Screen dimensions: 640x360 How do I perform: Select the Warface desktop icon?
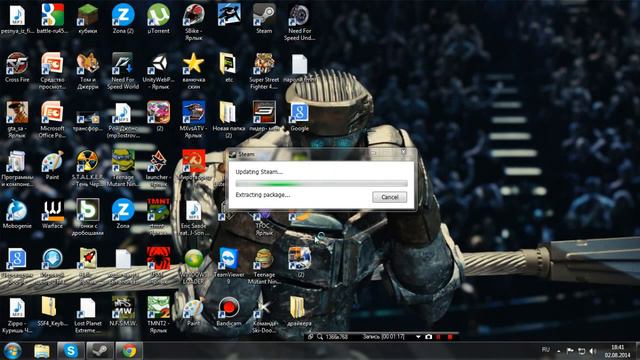pos(52,214)
